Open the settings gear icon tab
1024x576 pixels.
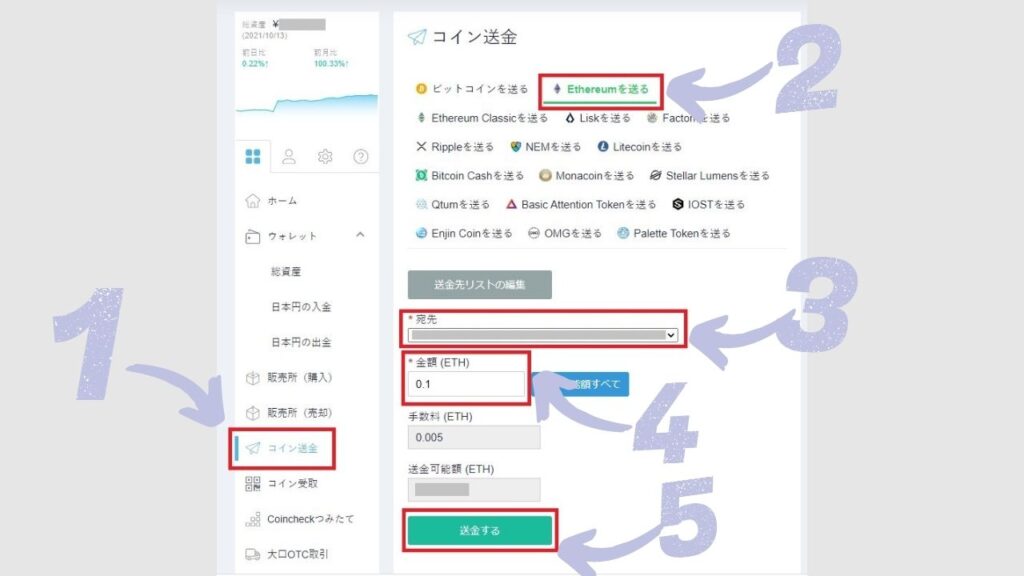325,157
